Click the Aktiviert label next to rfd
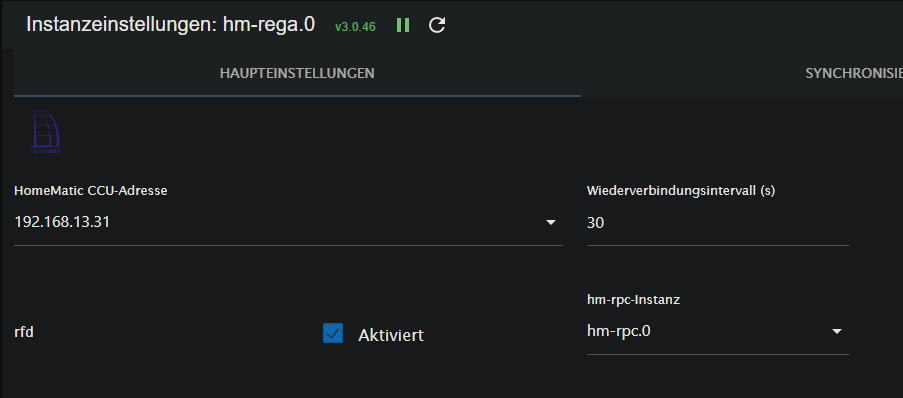 point(391,335)
